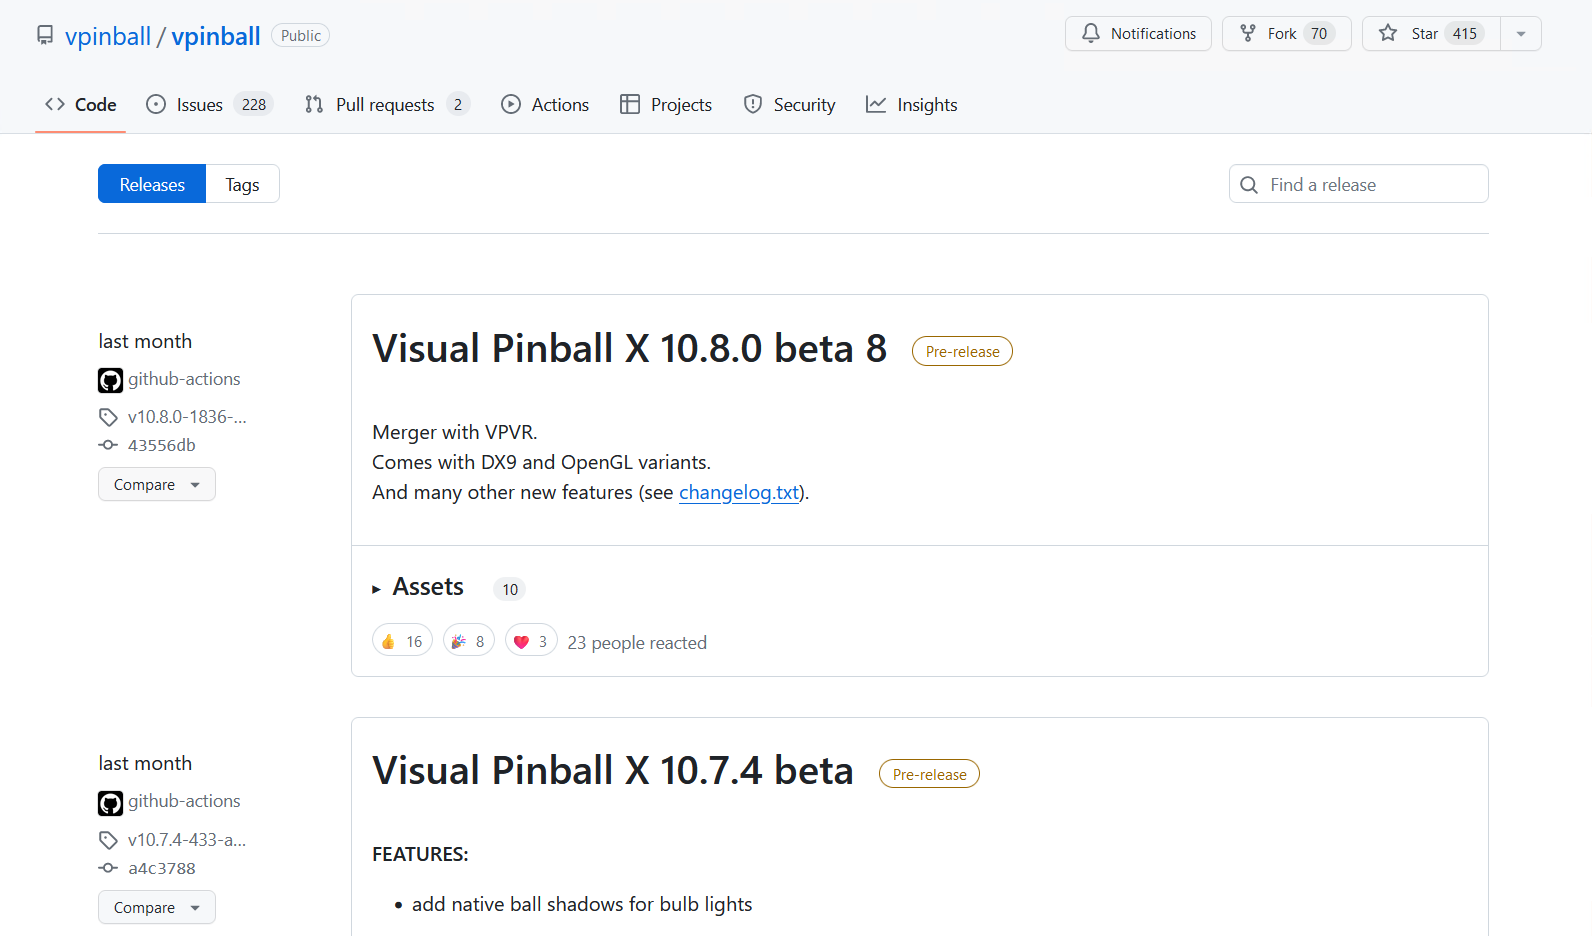Open the Security tab
Screen dimensions: 1592x936
coord(790,104)
